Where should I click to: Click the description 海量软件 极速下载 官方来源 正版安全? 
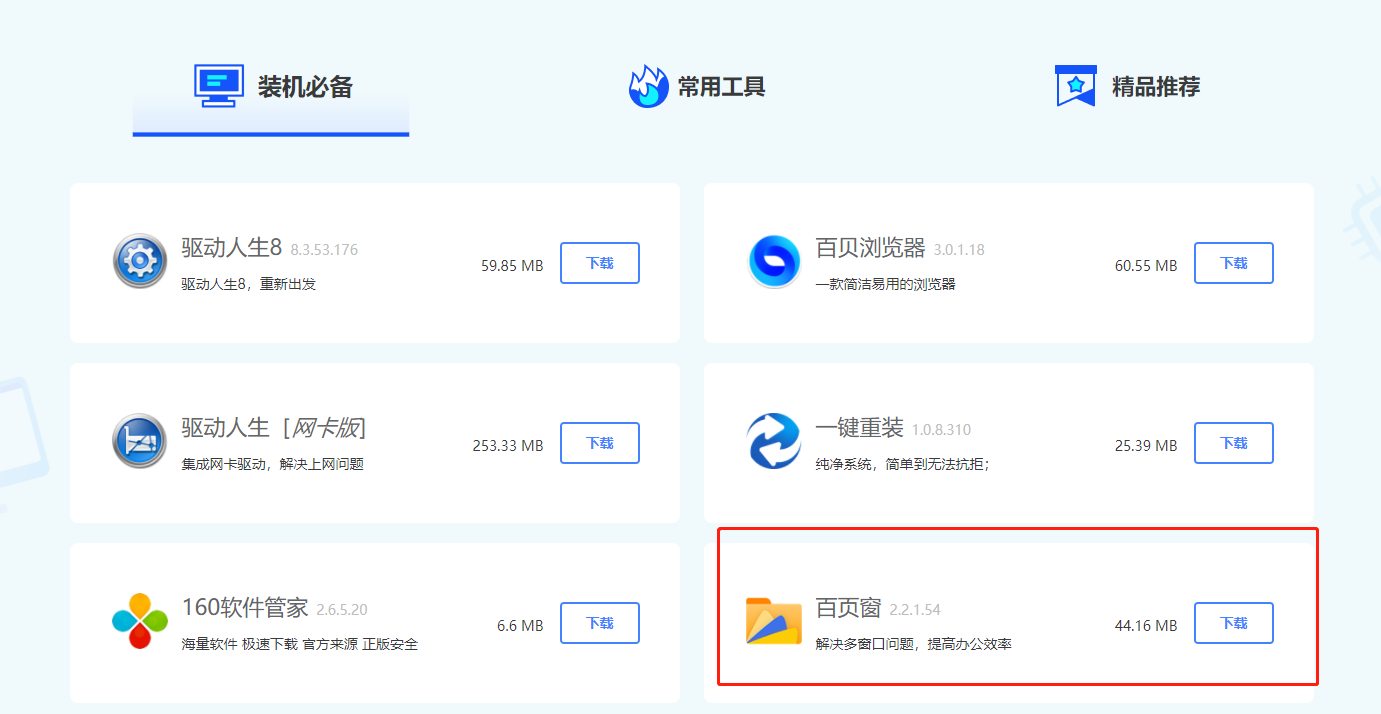300,644
